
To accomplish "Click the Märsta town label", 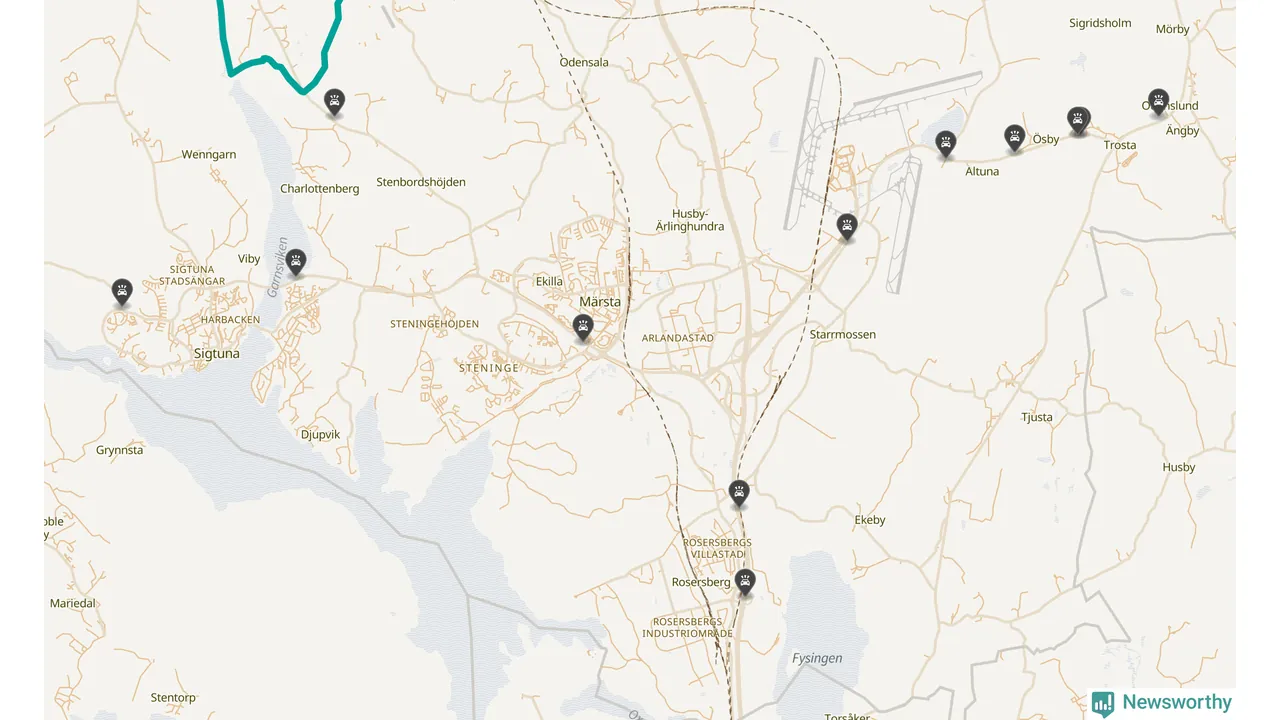I will (600, 301).
